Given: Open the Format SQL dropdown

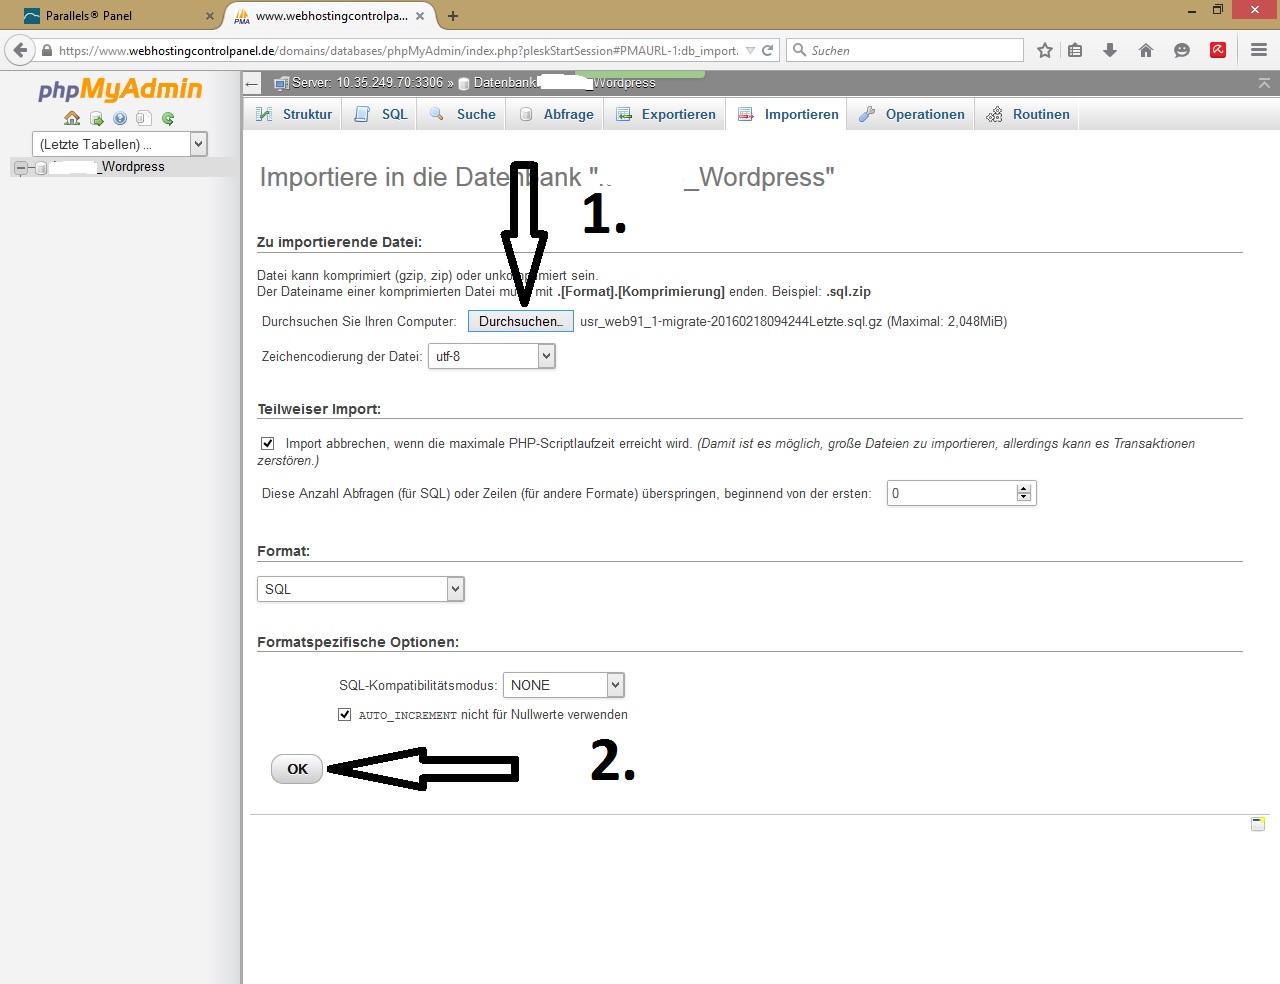Looking at the screenshot, I should (360, 589).
